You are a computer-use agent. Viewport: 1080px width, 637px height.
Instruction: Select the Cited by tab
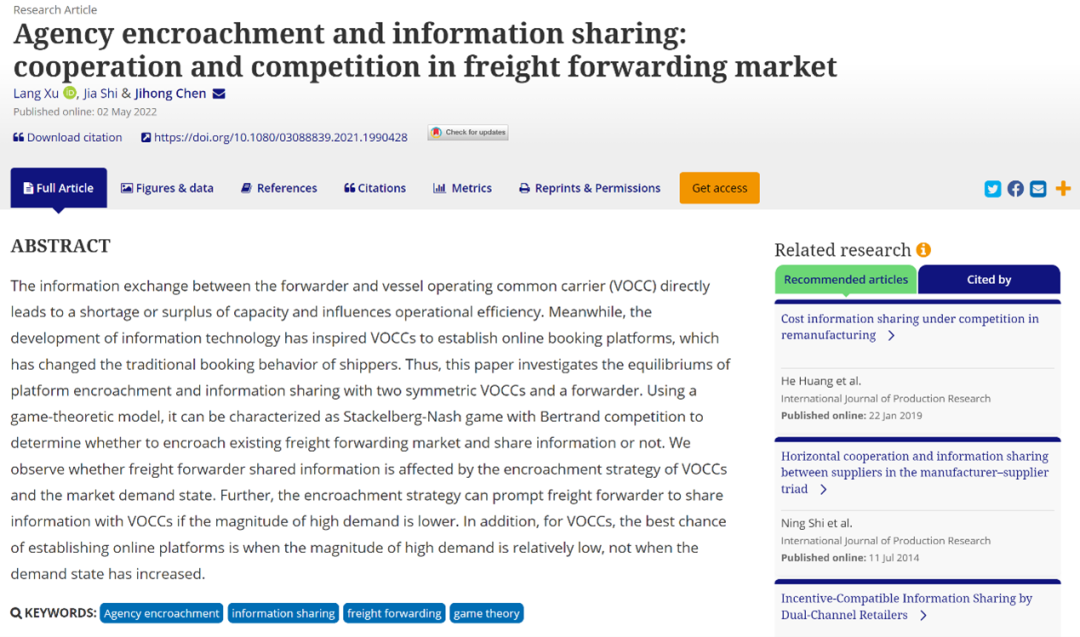(988, 280)
